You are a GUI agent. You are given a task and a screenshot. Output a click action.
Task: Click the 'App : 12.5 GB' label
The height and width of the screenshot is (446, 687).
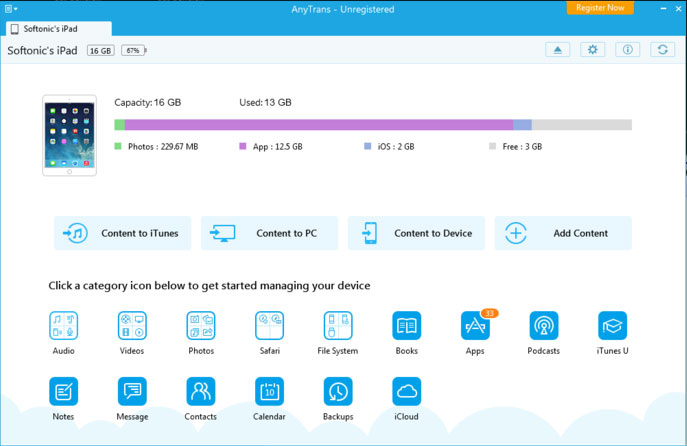[277, 147]
